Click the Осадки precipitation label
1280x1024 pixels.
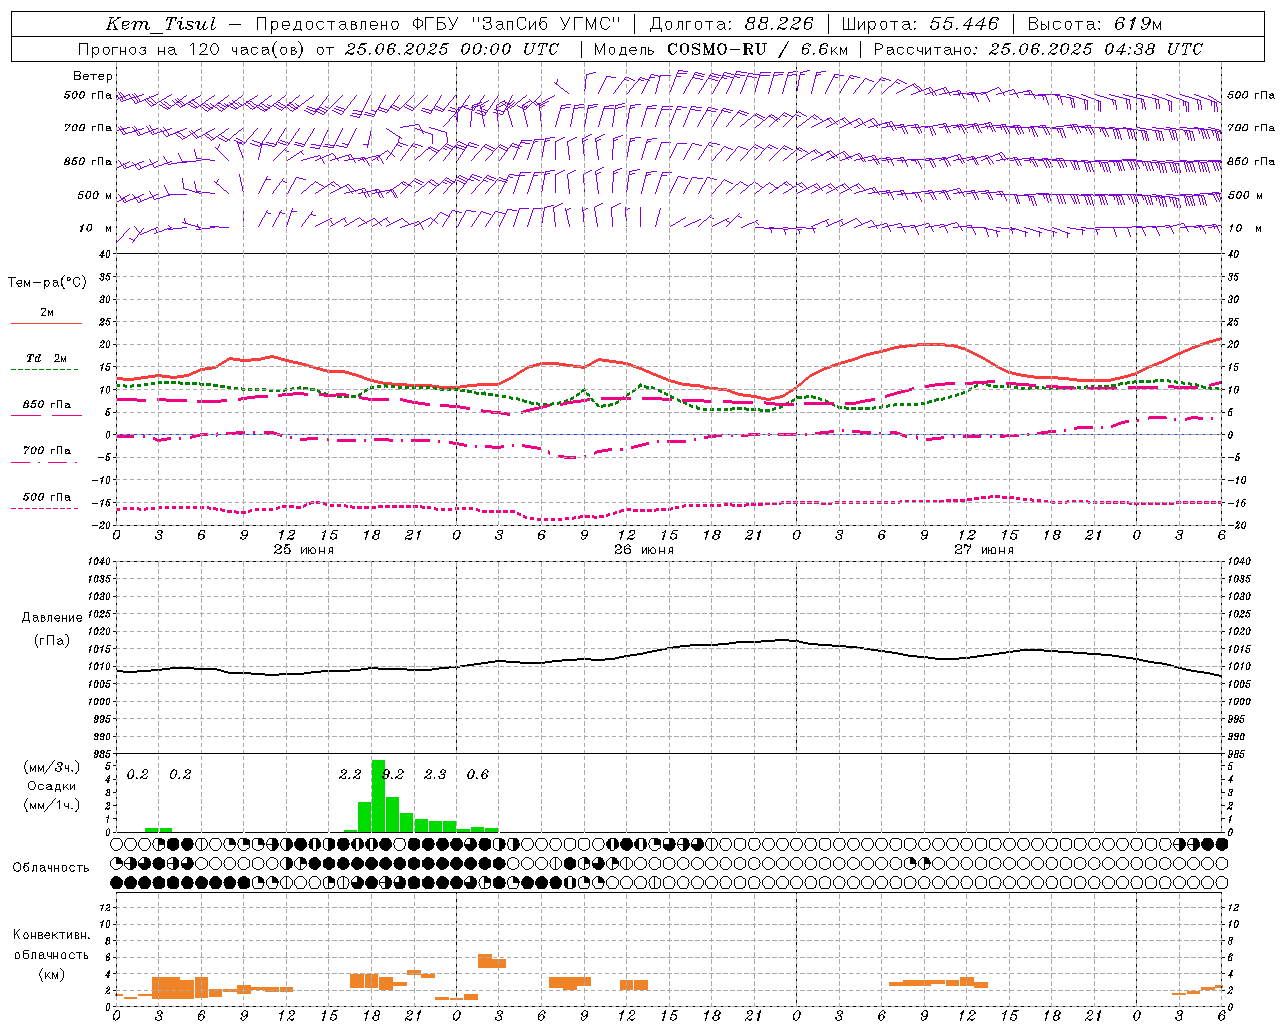[x=51, y=786]
